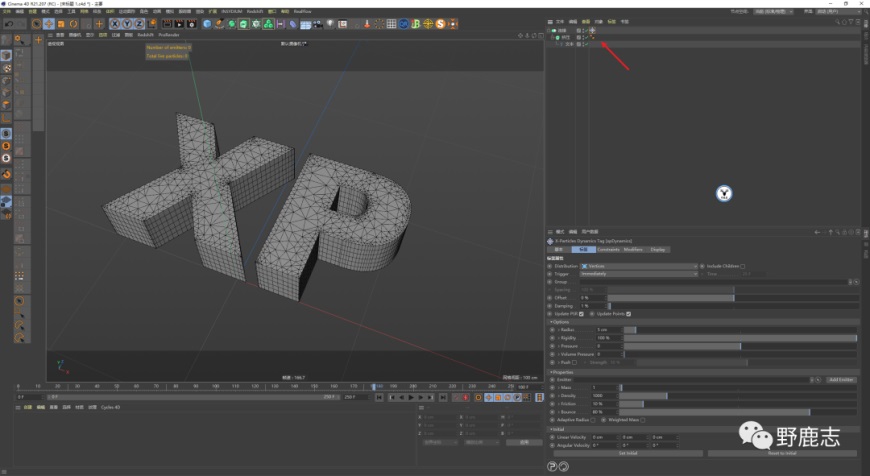Expand the Radius parameter arrow
Image resolution: width=870 pixels, height=476 pixels.
(x=559, y=330)
